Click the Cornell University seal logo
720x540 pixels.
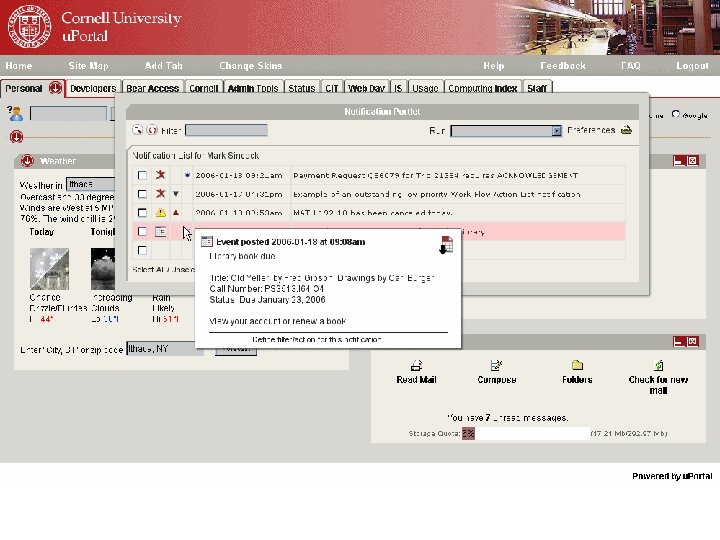pos(29,26)
